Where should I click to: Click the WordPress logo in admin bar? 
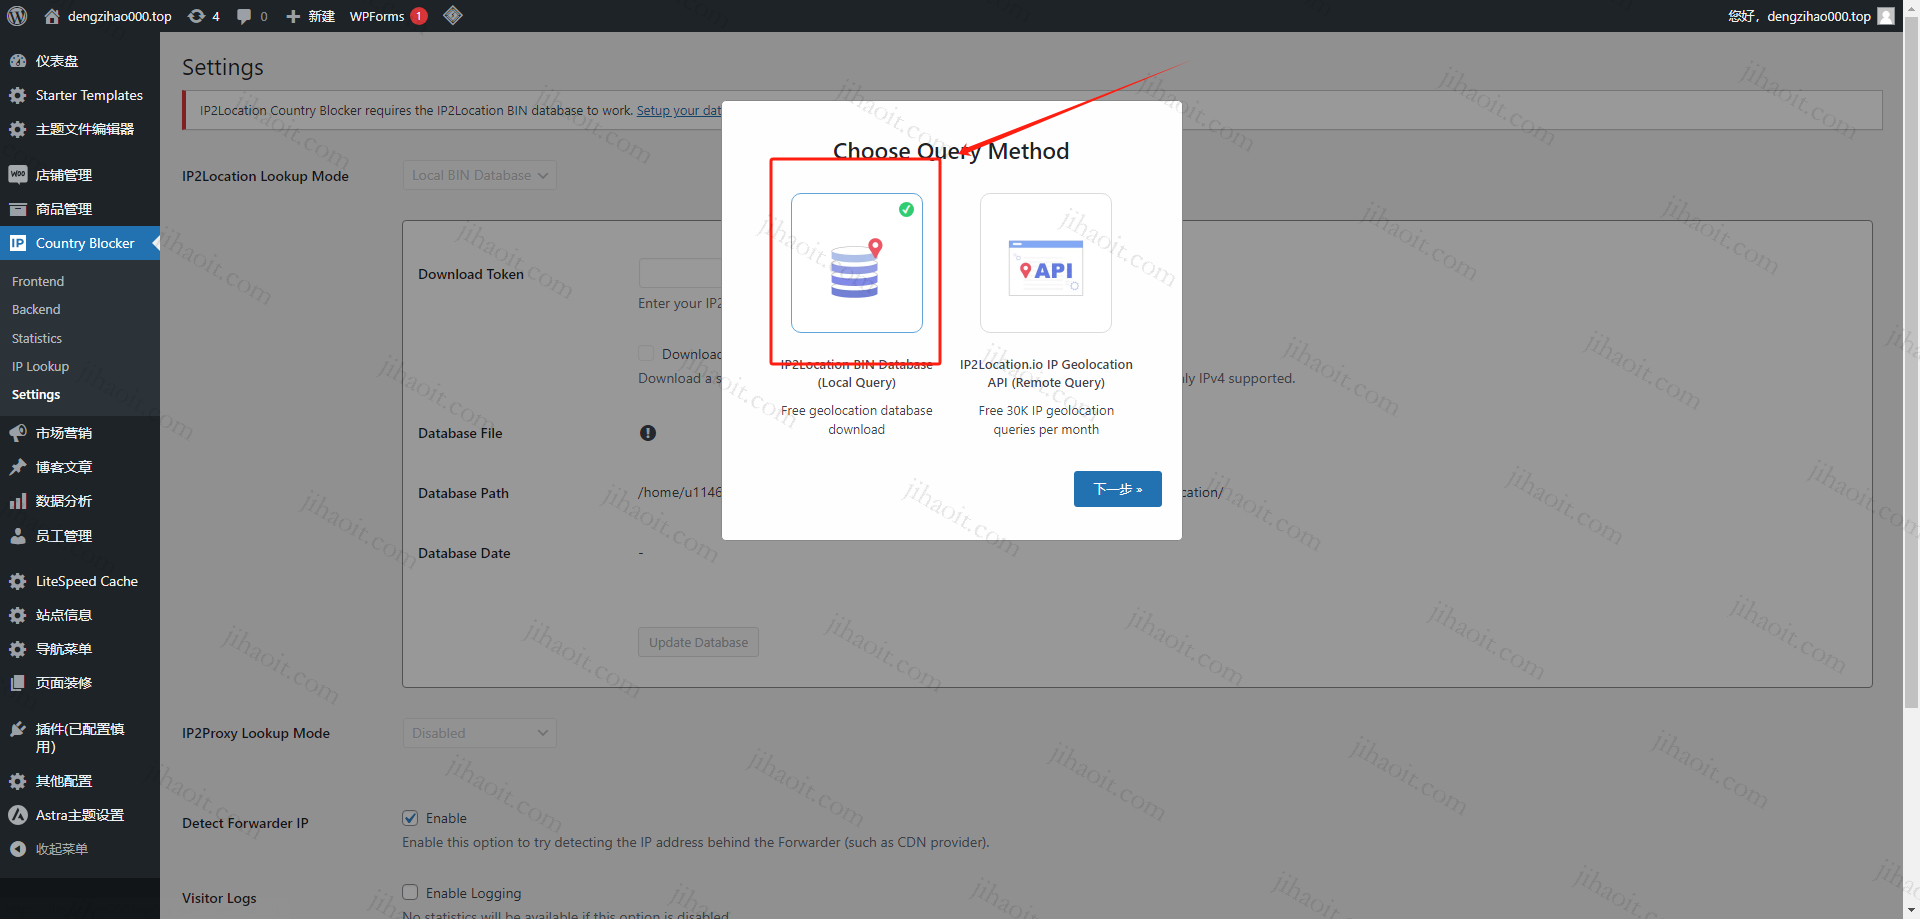click(x=17, y=16)
